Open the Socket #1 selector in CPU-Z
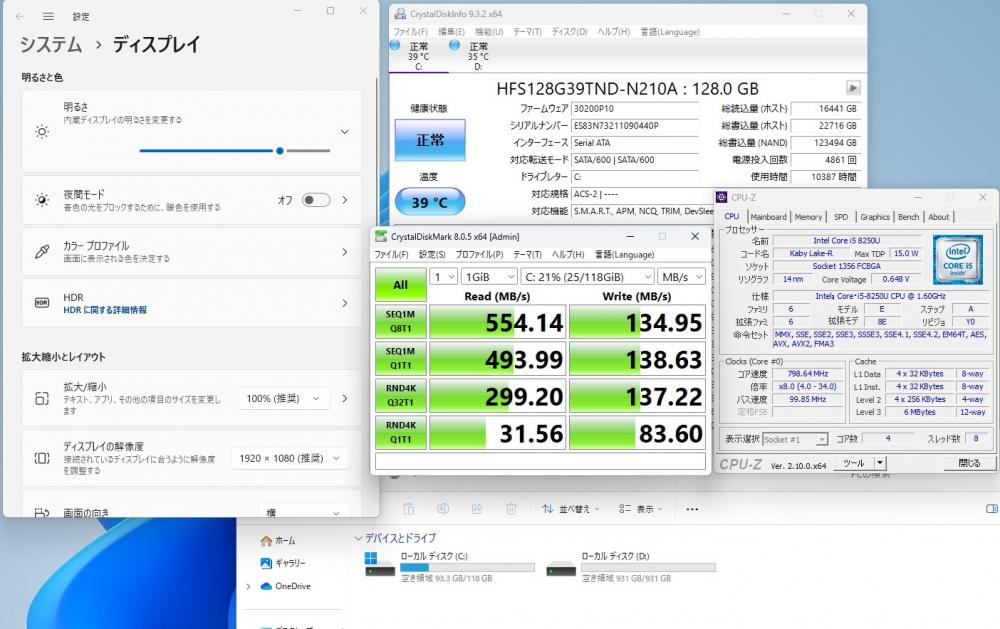 (795, 440)
